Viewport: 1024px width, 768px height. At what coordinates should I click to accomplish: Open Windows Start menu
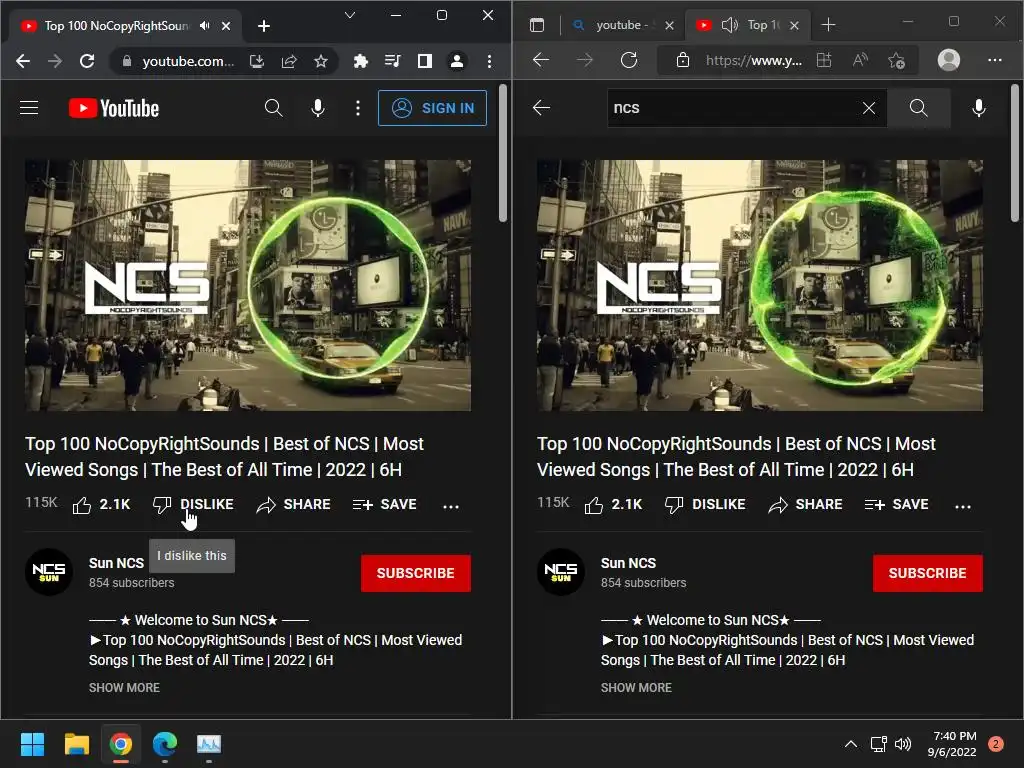[32, 744]
